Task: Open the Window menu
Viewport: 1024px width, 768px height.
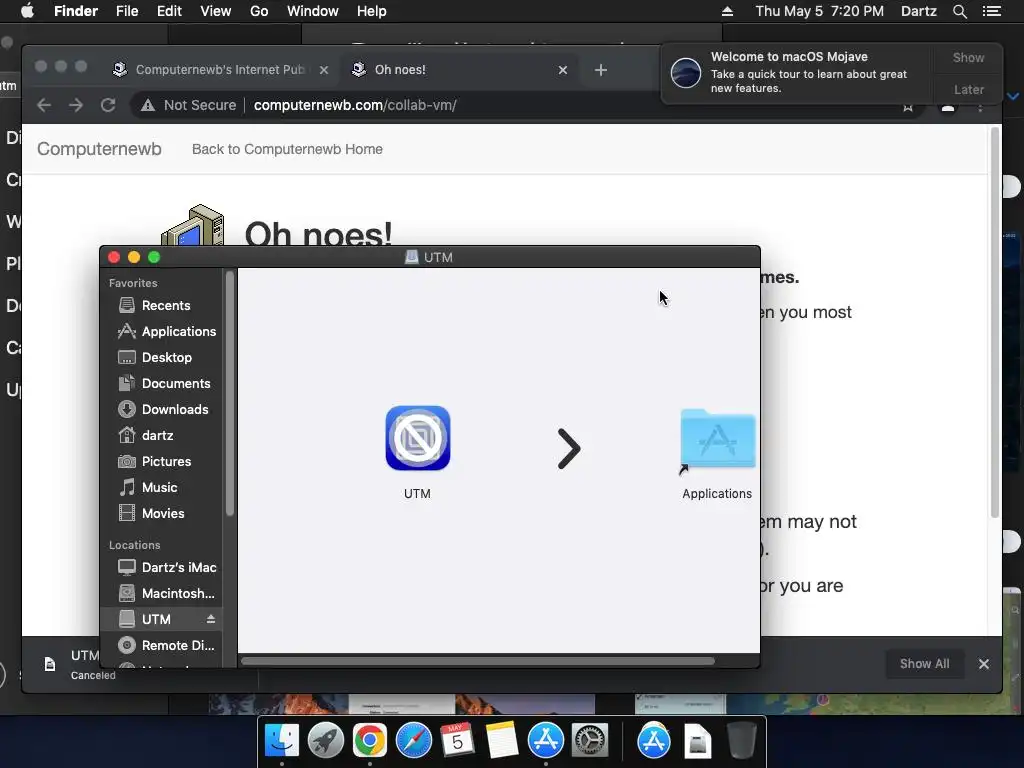Action: [x=313, y=11]
